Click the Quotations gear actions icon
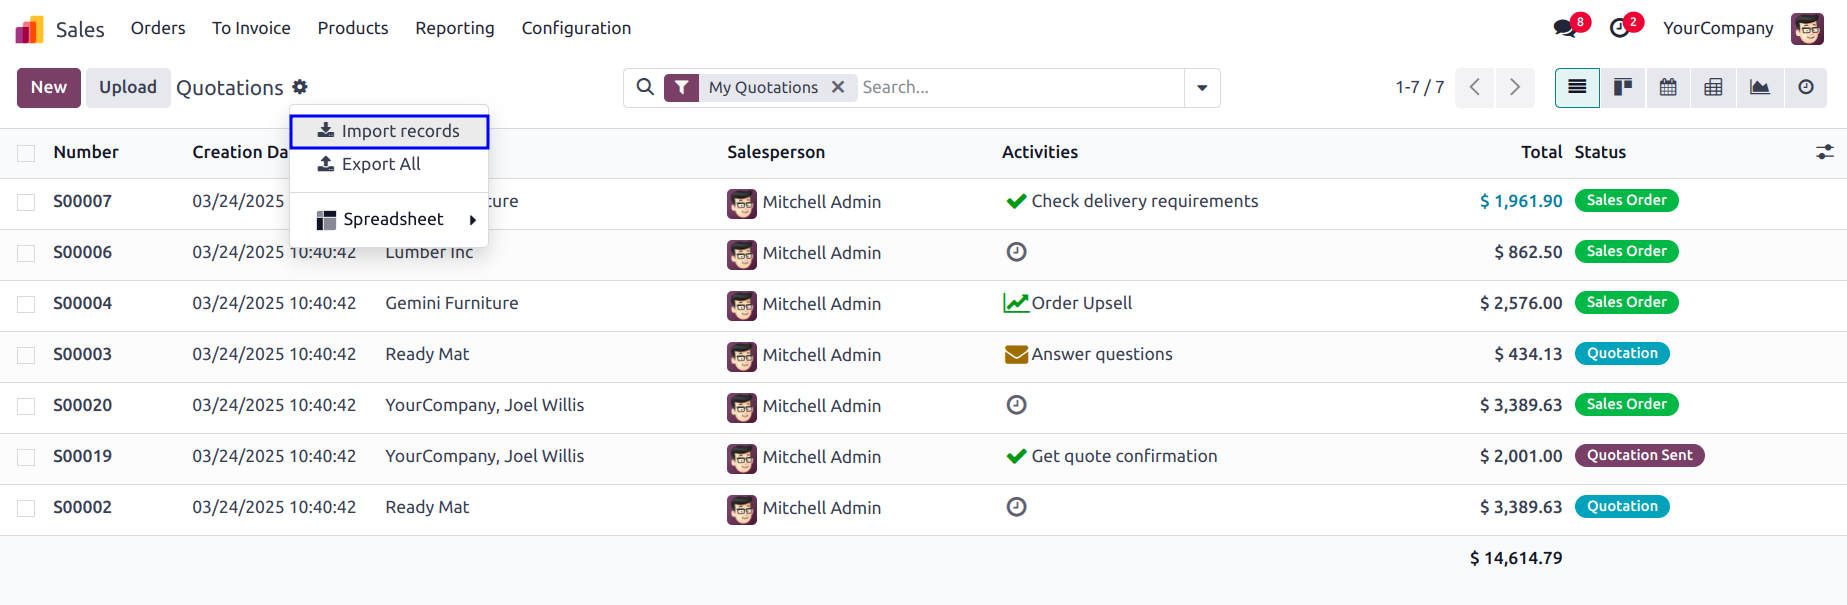This screenshot has width=1847, height=605. [x=300, y=87]
